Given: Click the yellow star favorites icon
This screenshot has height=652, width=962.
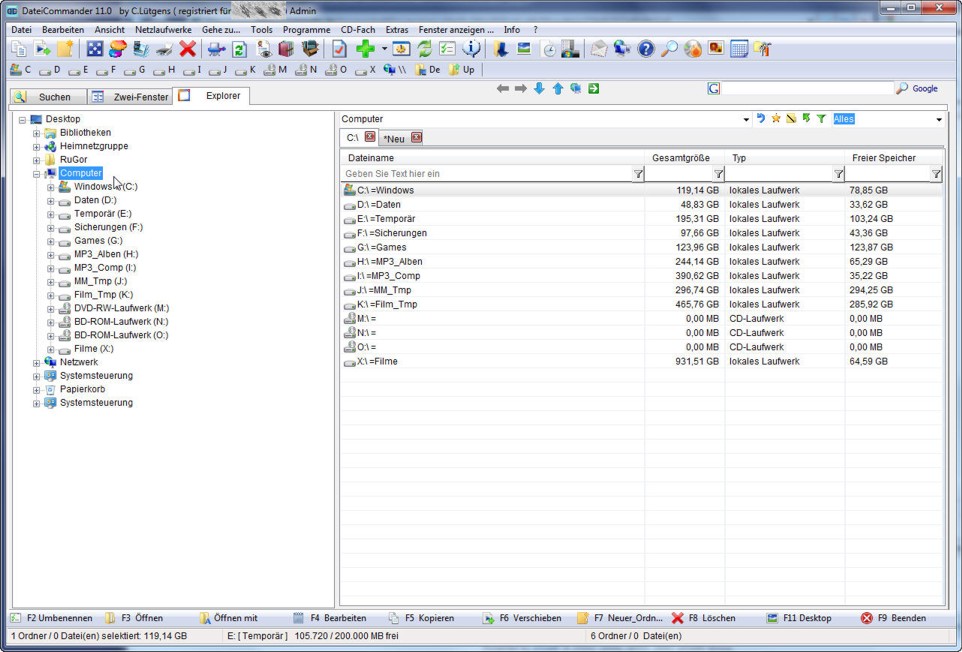Looking at the screenshot, I should click(775, 119).
